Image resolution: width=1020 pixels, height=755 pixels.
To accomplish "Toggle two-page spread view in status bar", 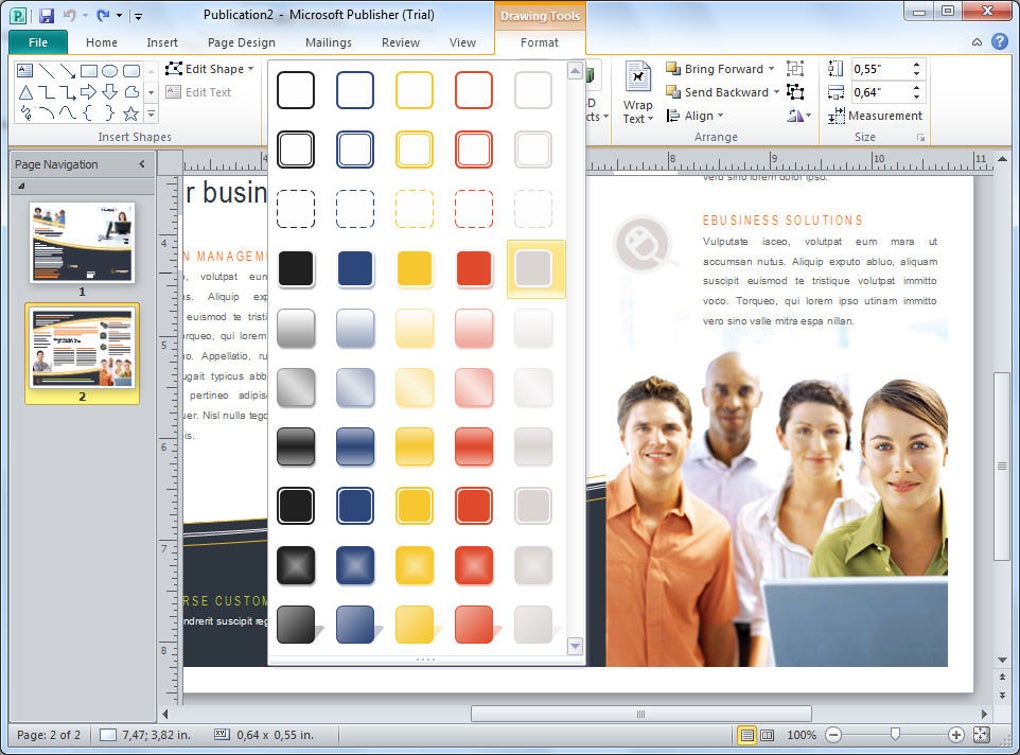I will (x=768, y=735).
